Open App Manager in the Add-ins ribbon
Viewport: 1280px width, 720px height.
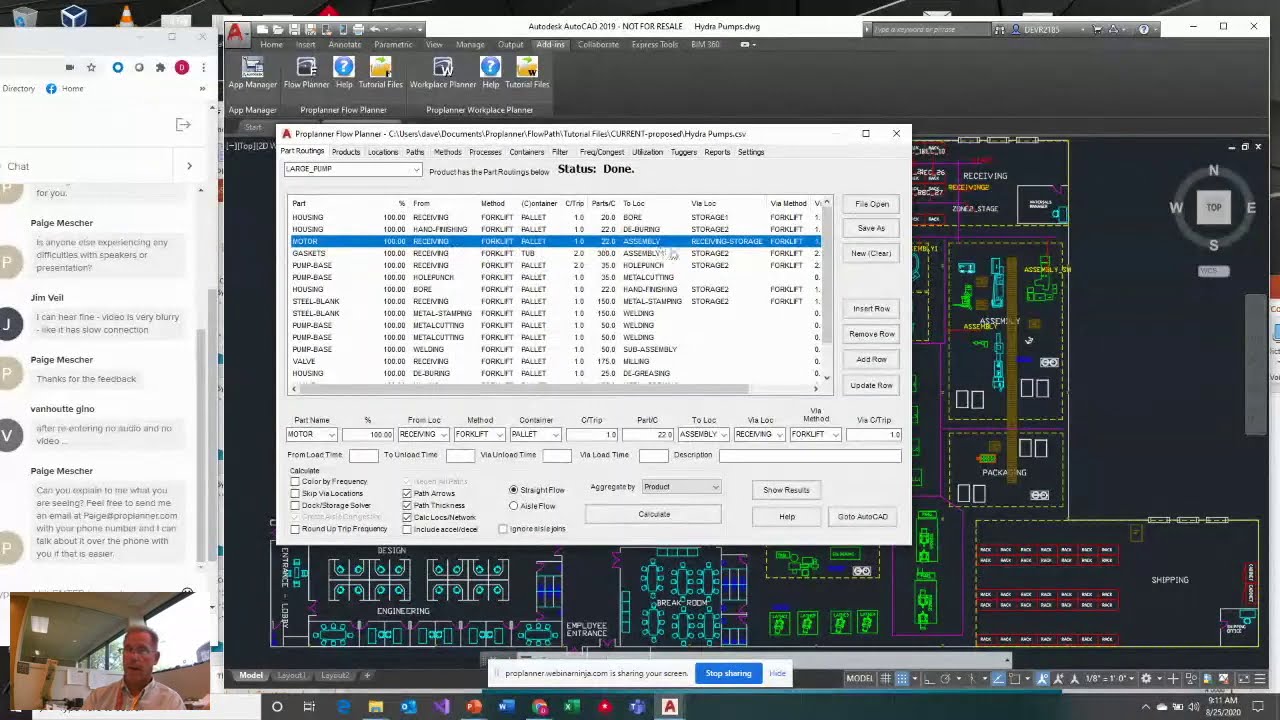coord(252,73)
